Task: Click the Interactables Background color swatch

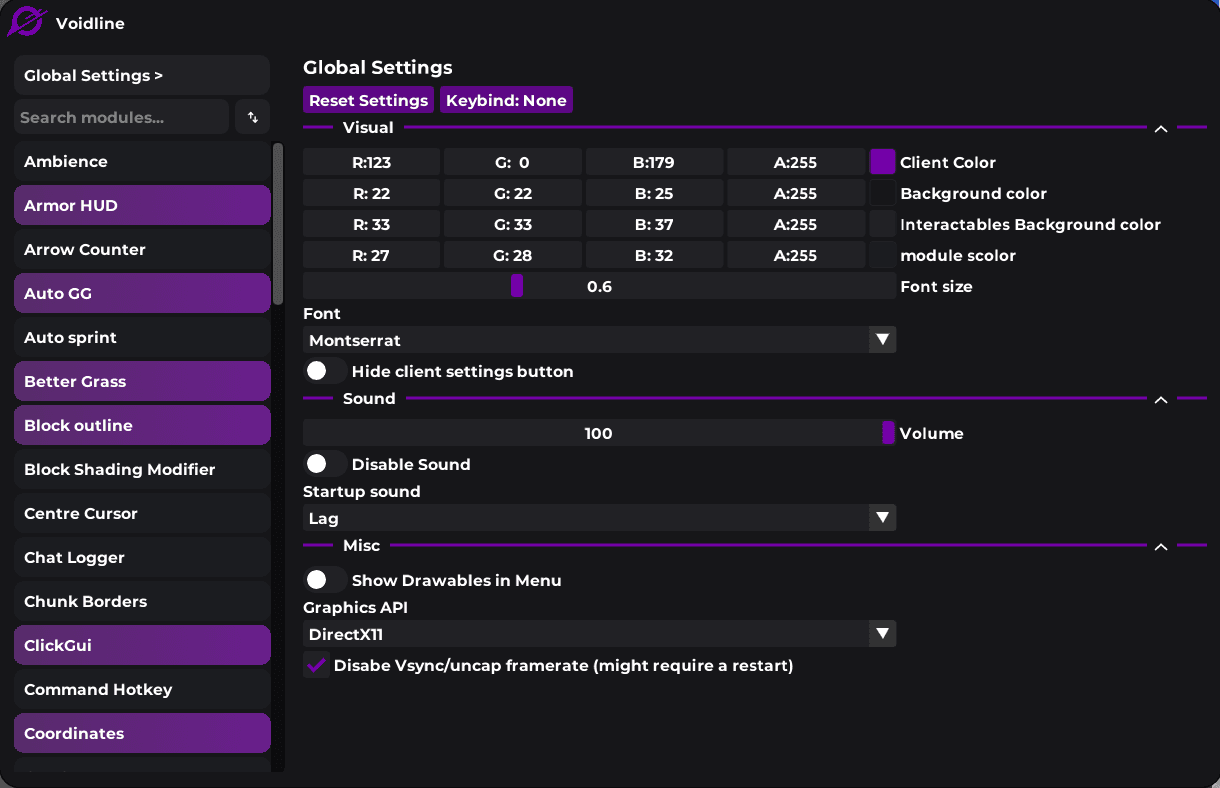Action: (882, 224)
